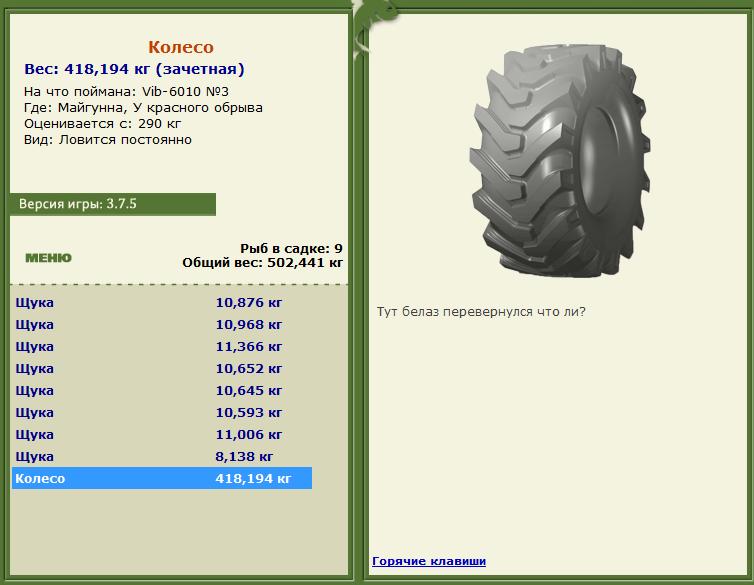The width and height of the screenshot is (754, 585).
Task: Click the Где: Майгунна, У красного обрыва line
Action: coord(143,108)
